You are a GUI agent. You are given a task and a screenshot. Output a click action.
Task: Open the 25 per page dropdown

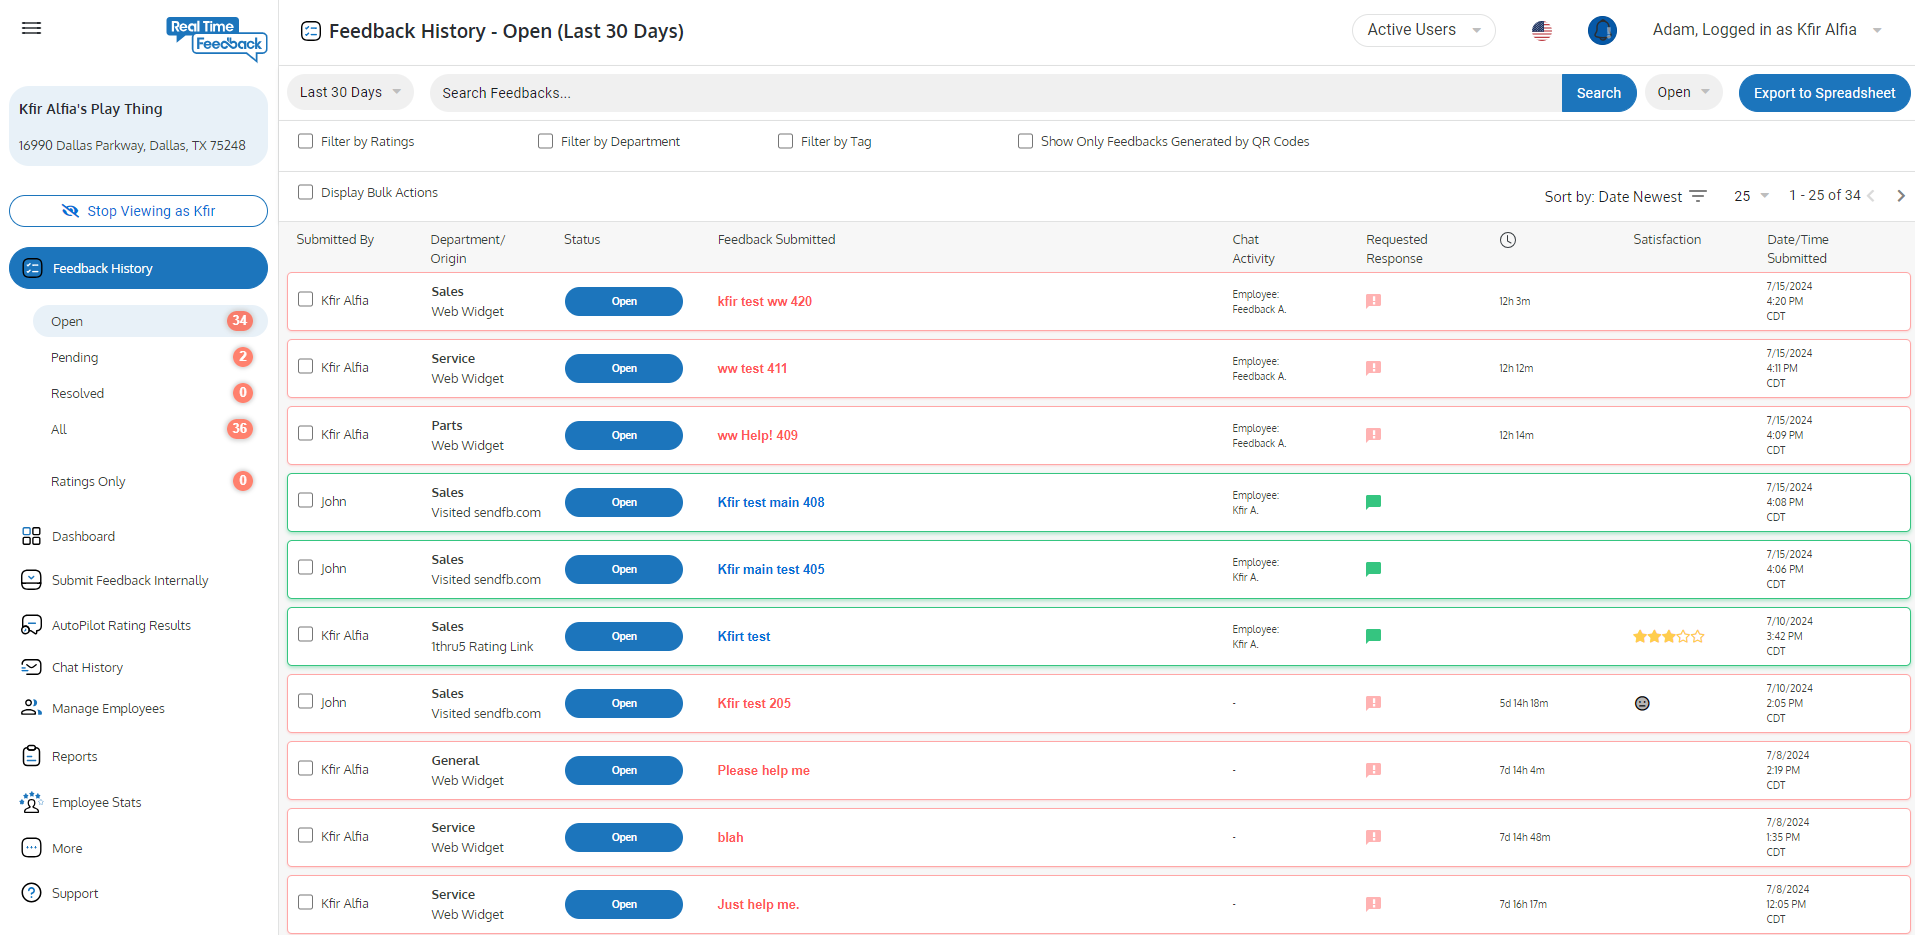pyautogui.click(x=1750, y=196)
